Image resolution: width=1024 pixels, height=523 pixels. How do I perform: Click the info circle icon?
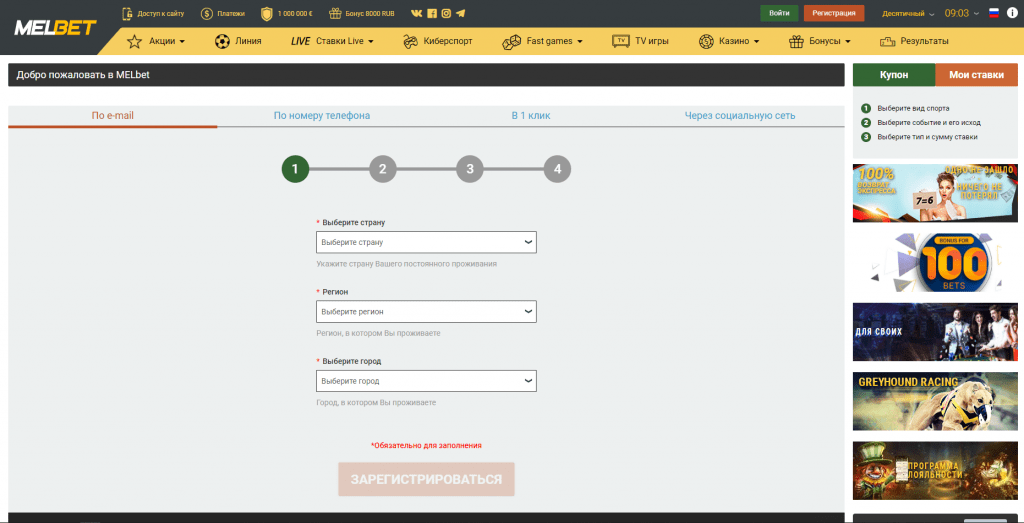[1012, 13]
